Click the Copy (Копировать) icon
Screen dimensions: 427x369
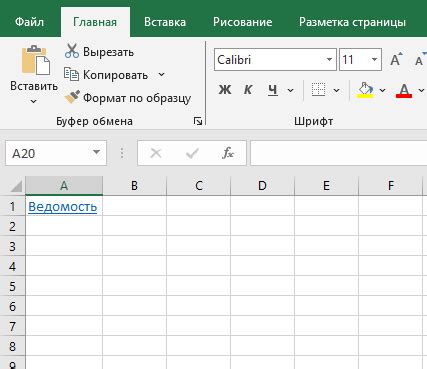[71, 74]
